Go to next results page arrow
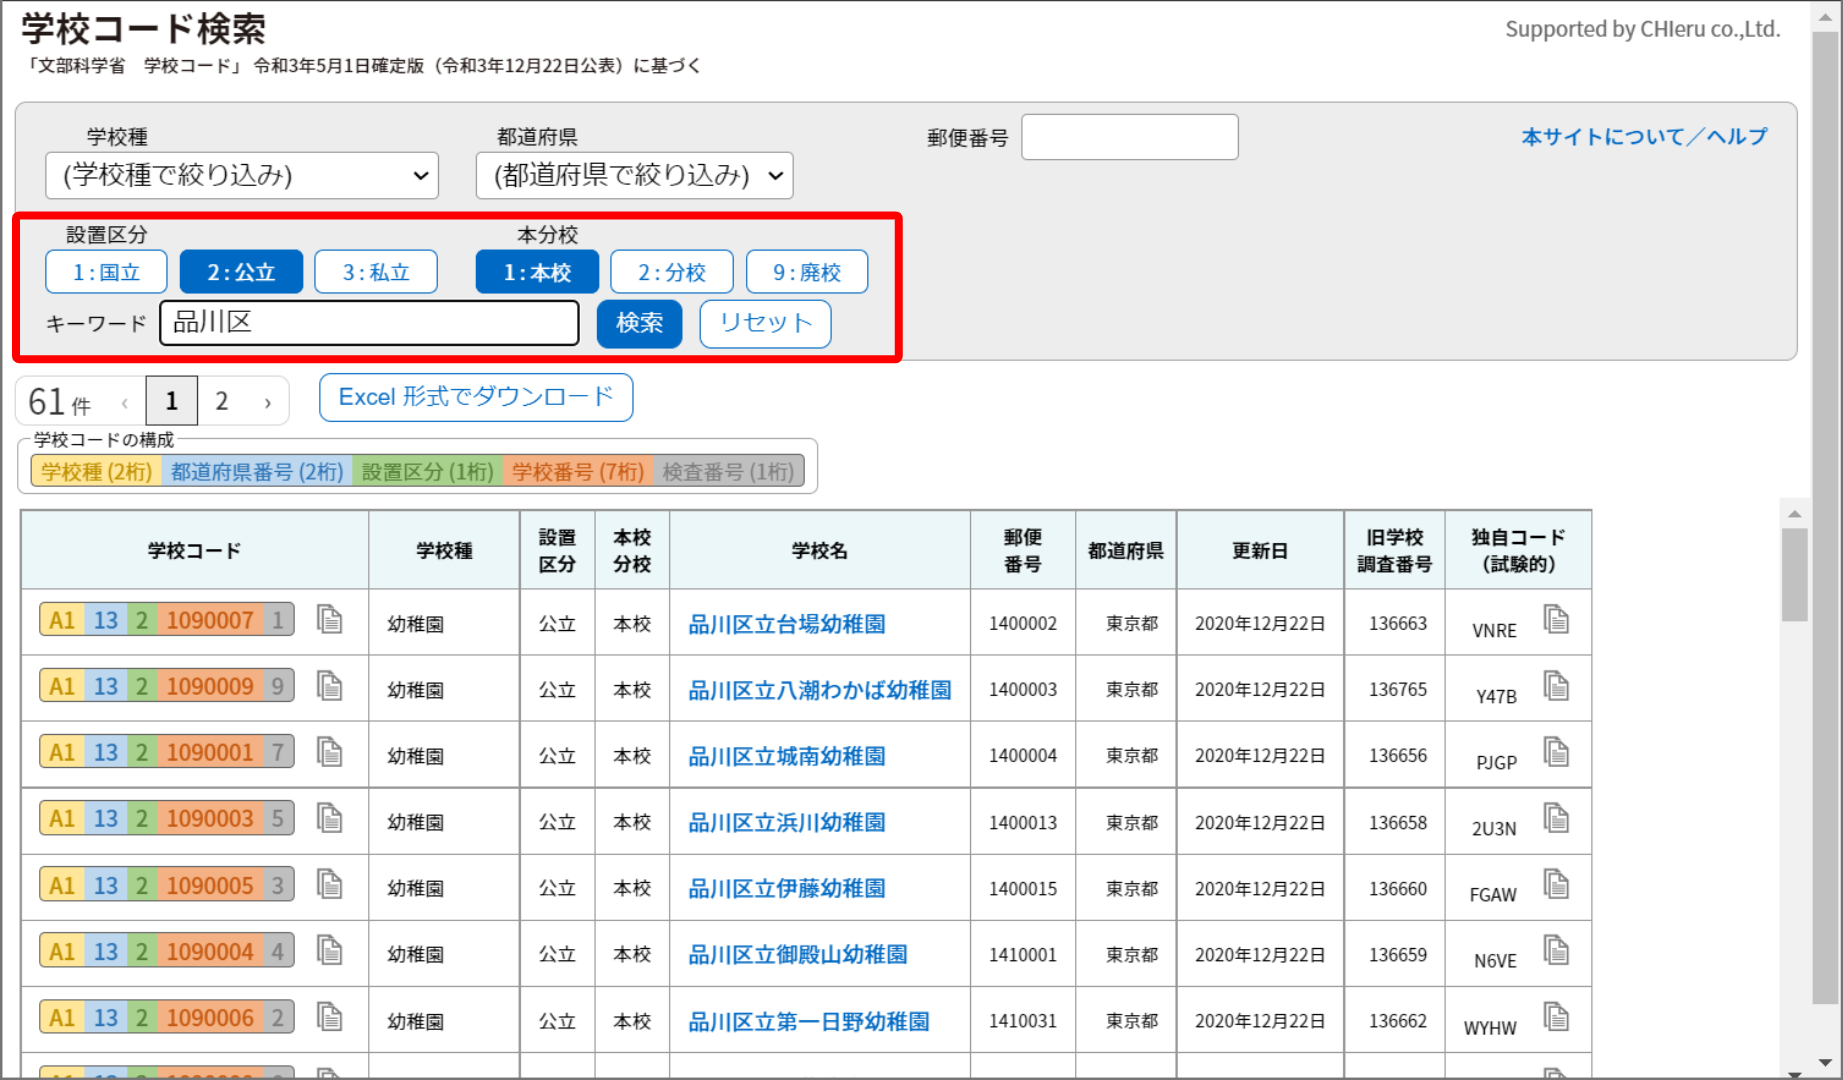 [x=268, y=402]
